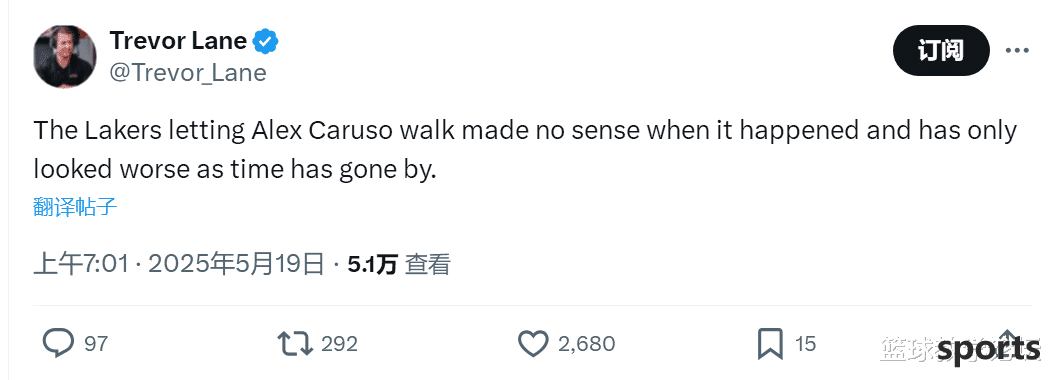Click the reply speech bubble icon

click(59, 344)
